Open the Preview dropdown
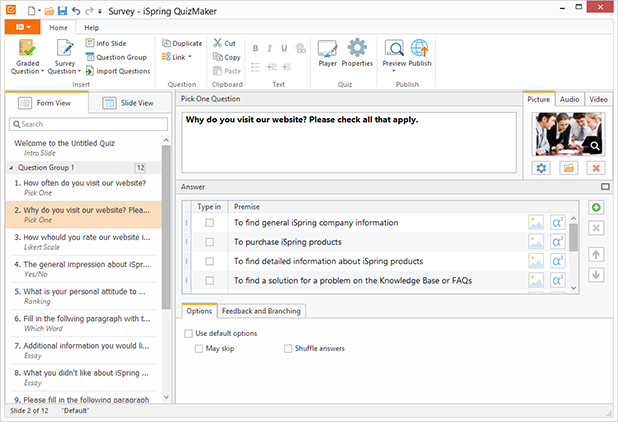 tap(394, 71)
